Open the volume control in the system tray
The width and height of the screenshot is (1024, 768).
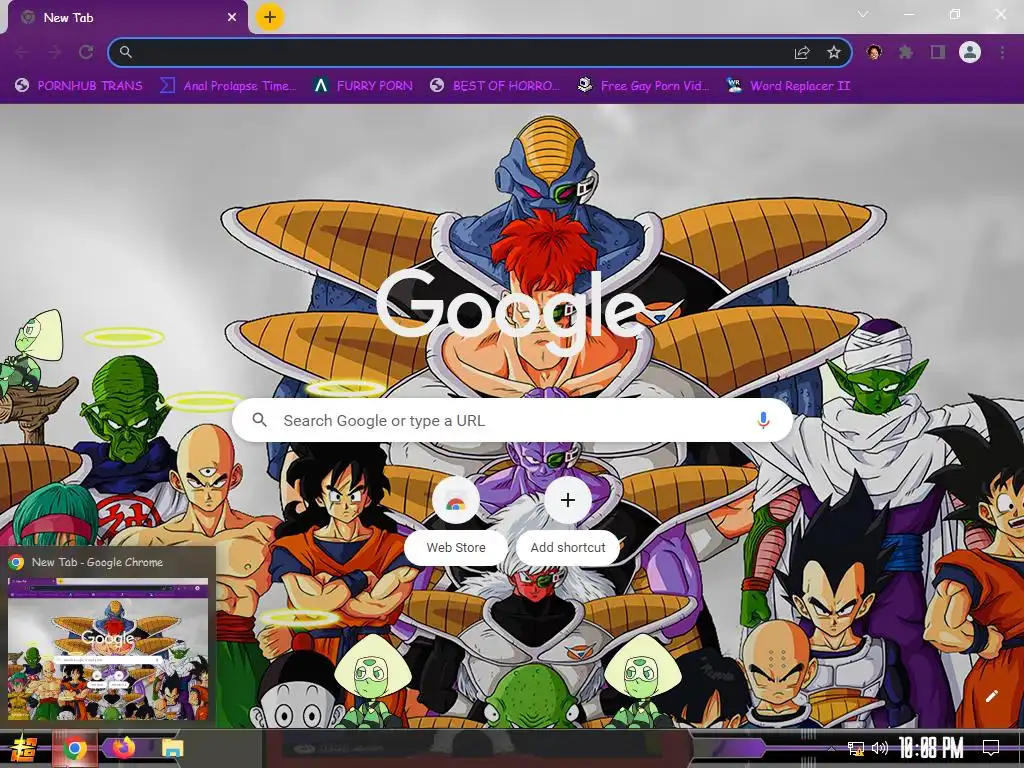[880, 748]
